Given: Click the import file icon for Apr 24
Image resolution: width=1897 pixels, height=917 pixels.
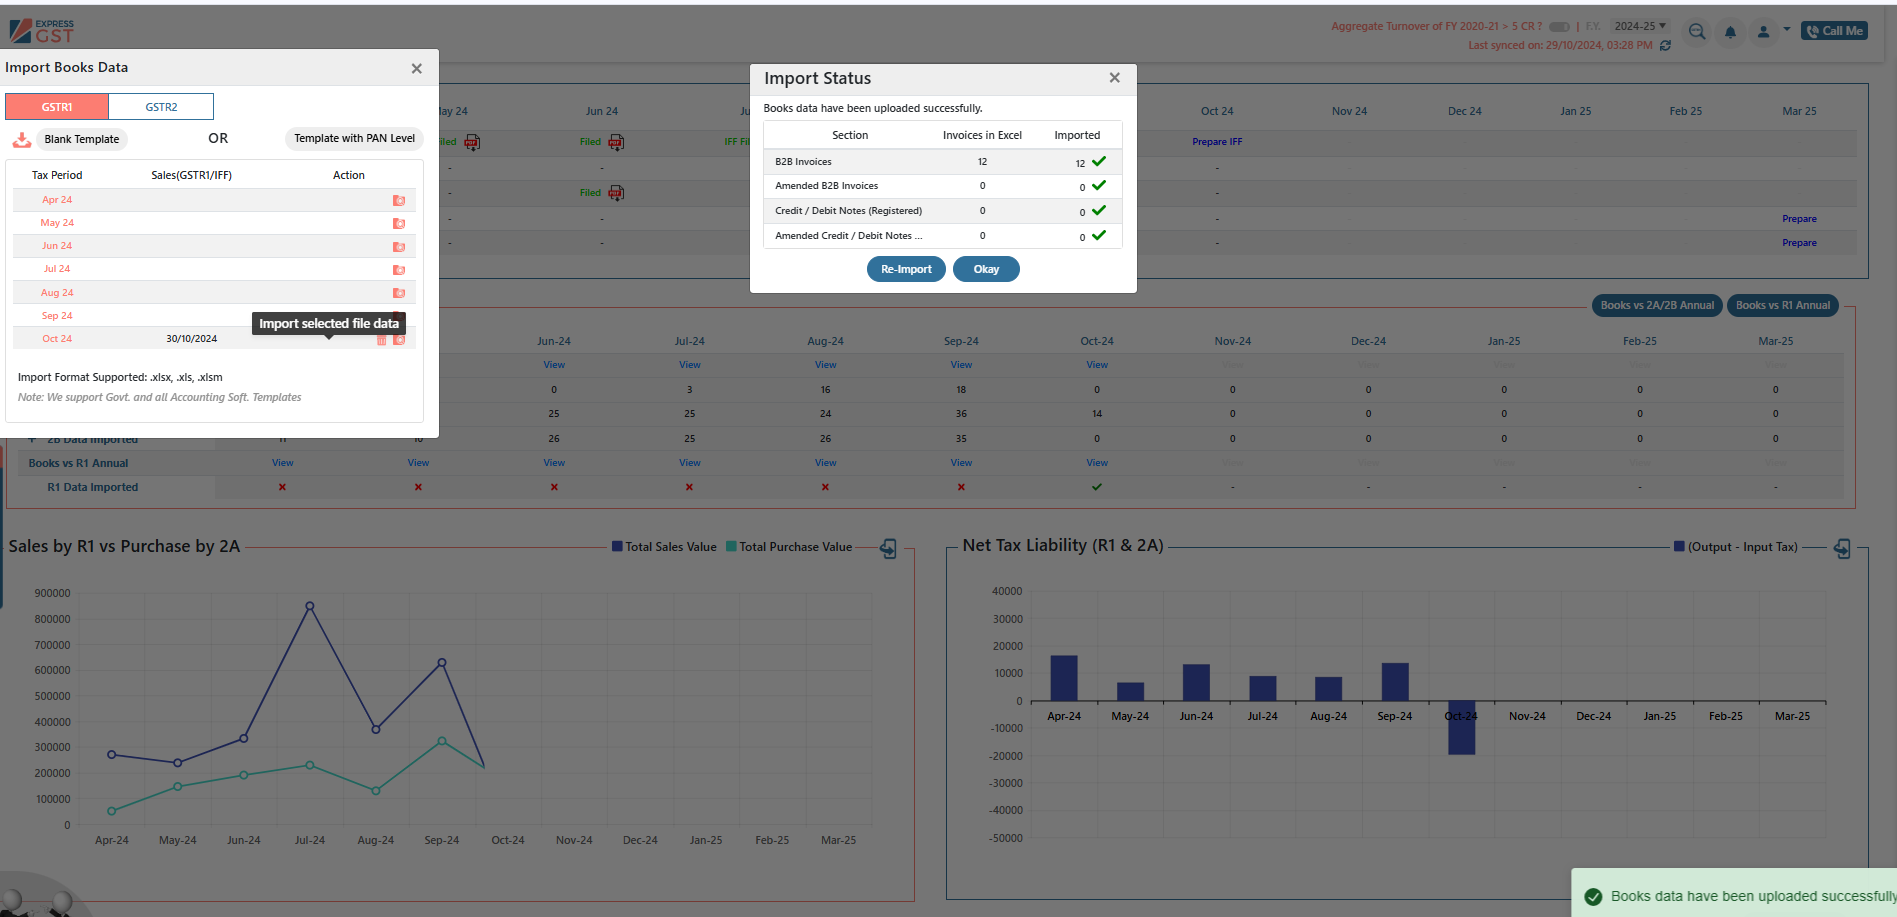Looking at the screenshot, I should tap(399, 200).
